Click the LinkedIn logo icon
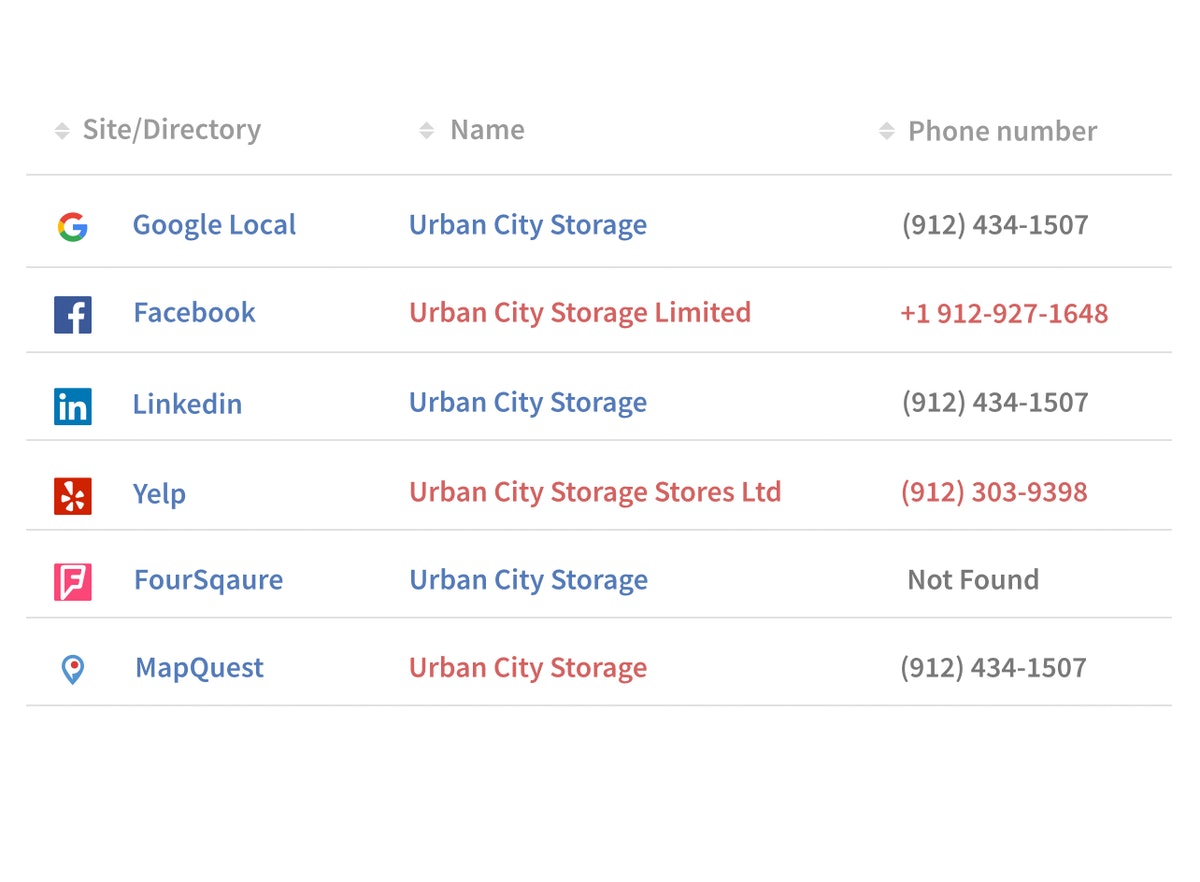The height and width of the screenshot is (882, 1200). [x=73, y=406]
